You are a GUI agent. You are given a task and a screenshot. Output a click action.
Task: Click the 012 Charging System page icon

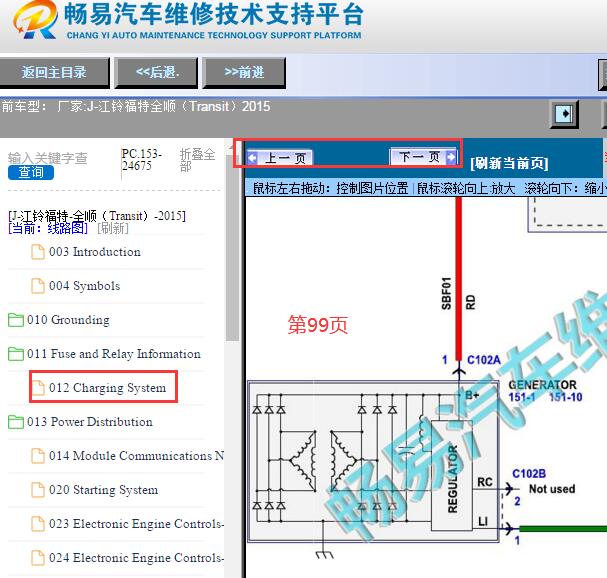38,388
